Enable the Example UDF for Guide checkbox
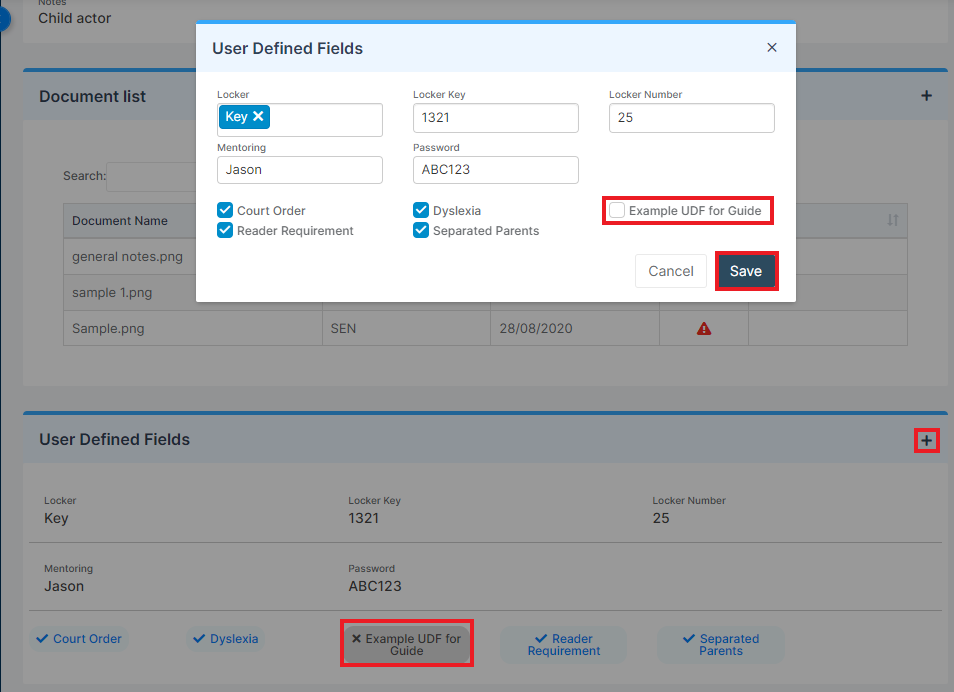Screen dimensions: 954x692 [x=617, y=211]
